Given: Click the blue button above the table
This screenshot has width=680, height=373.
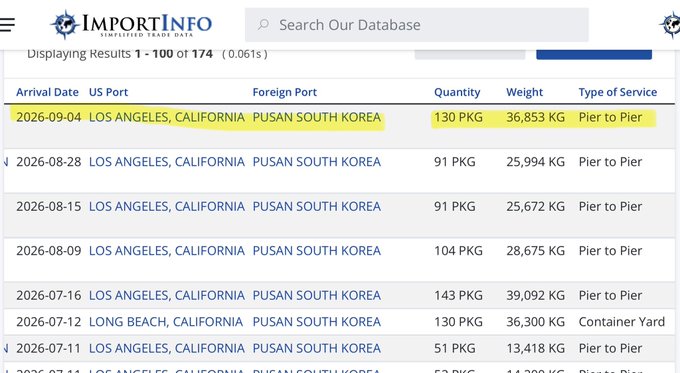Looking at the screenshot, I should [594, 55].
